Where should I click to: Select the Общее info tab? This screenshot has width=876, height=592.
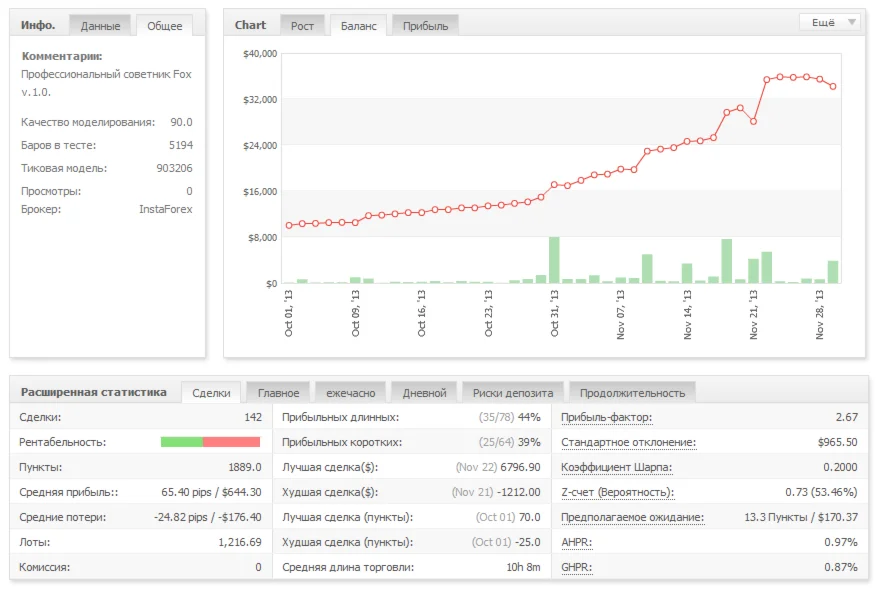pos(164,26)
